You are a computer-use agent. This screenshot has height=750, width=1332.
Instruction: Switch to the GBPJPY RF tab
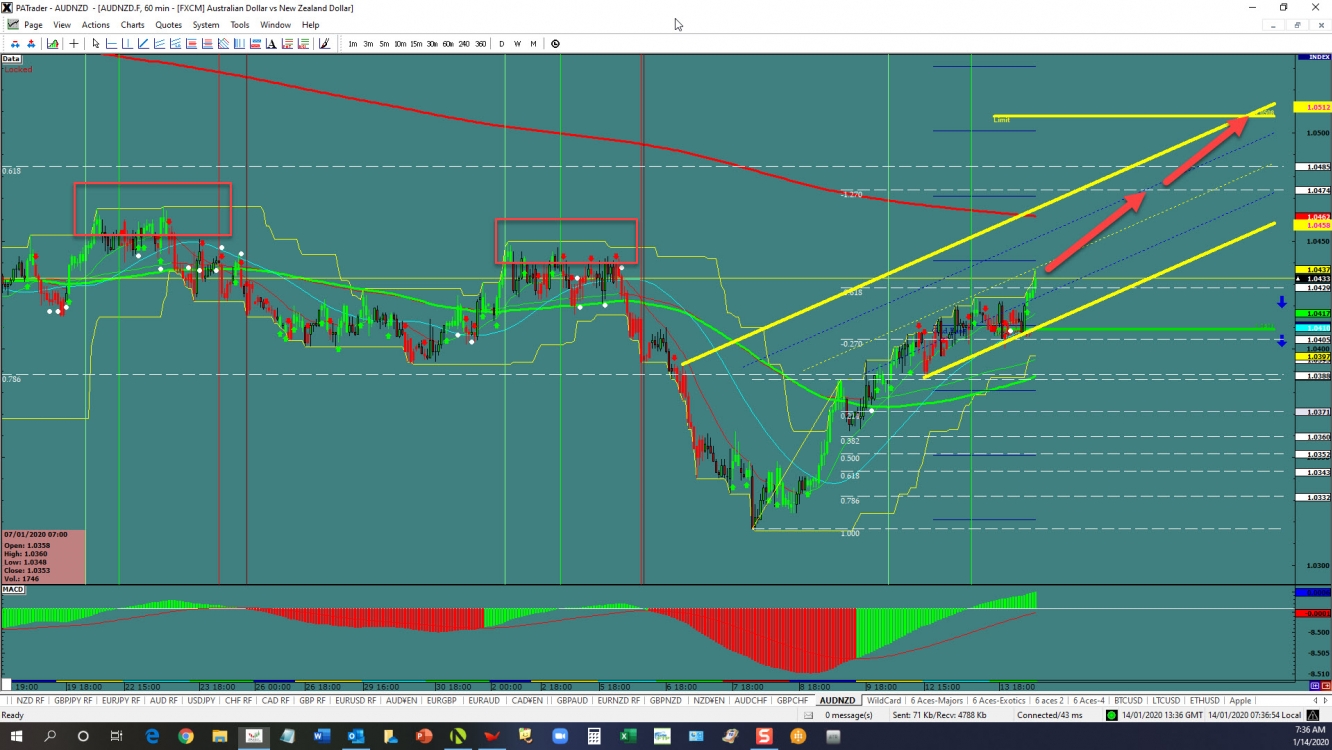(75, 700)
